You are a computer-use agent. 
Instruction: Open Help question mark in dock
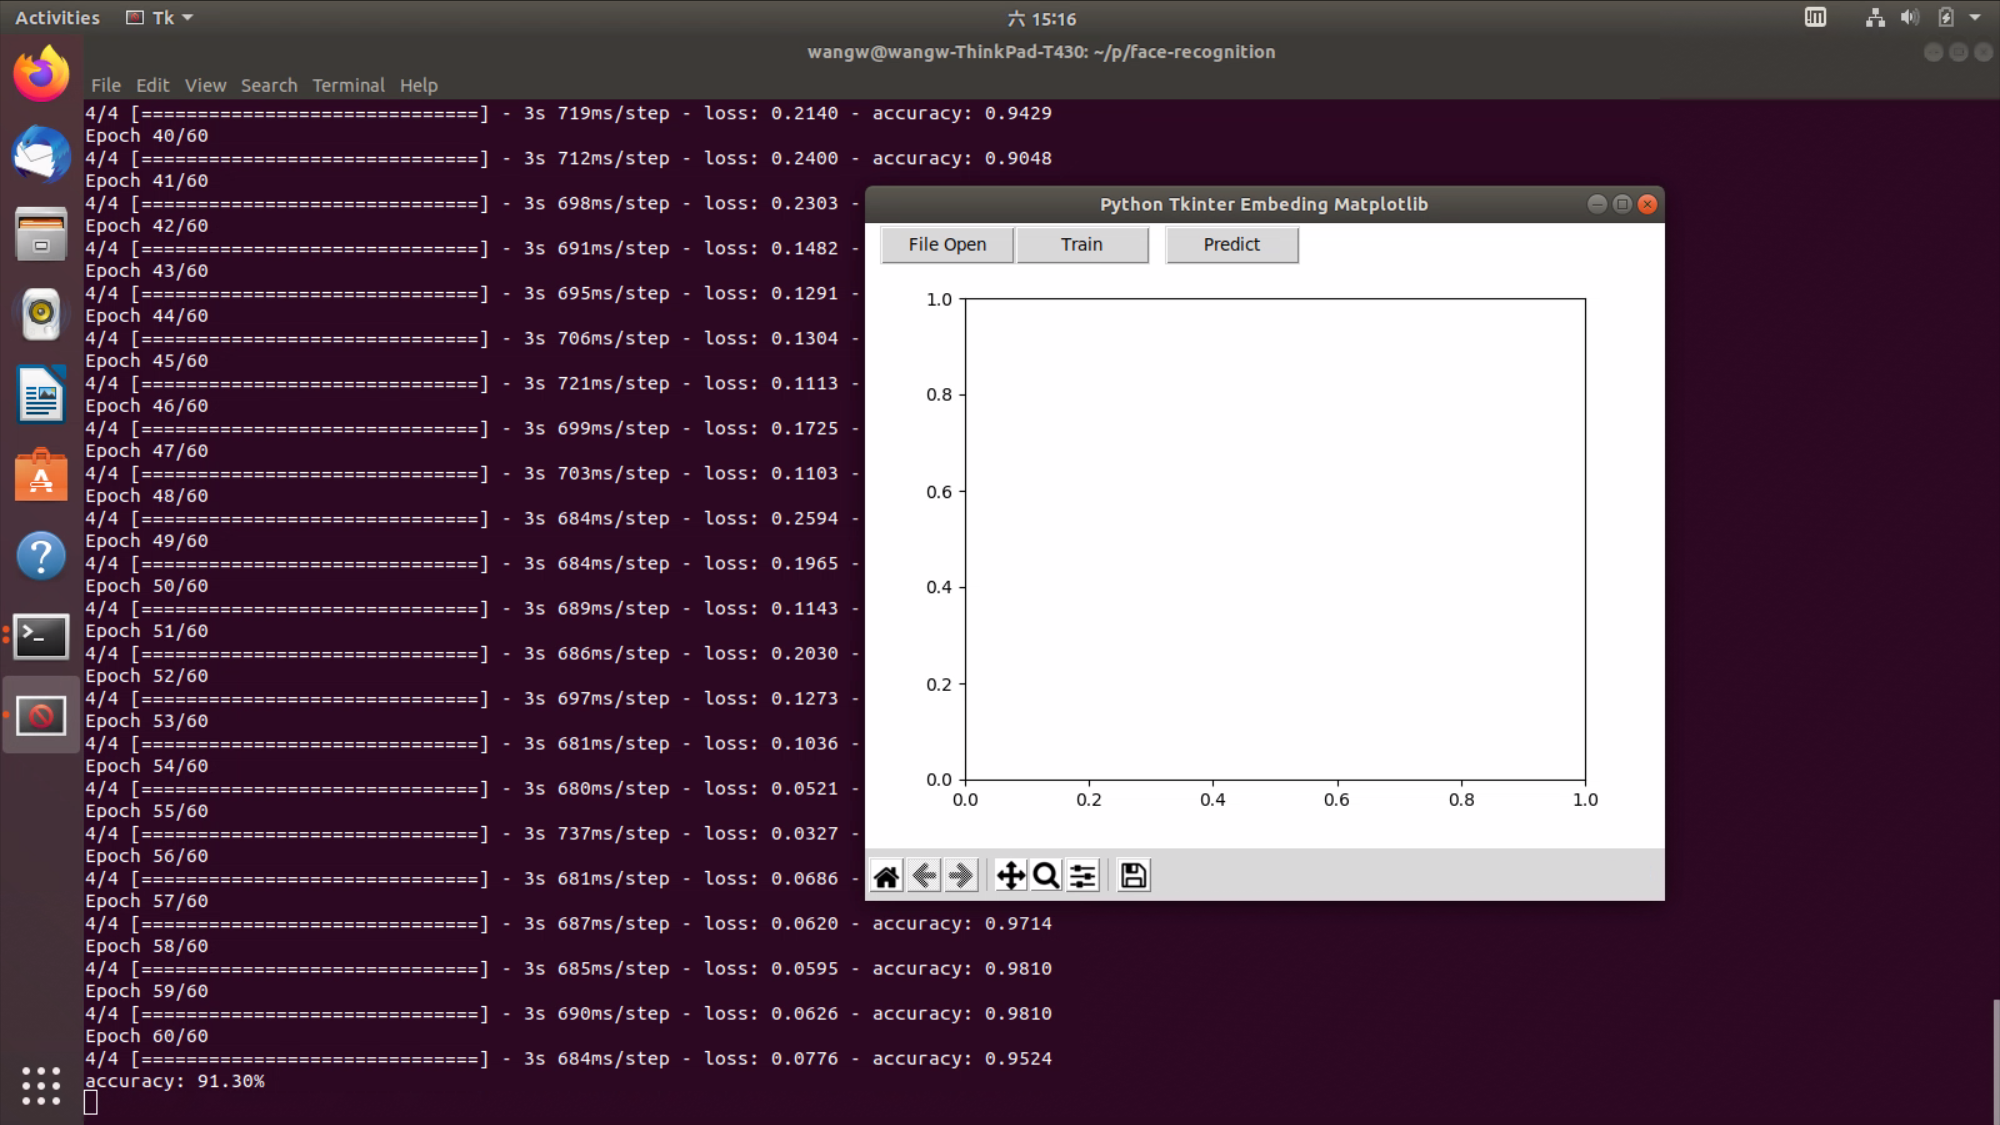[41, 555]
